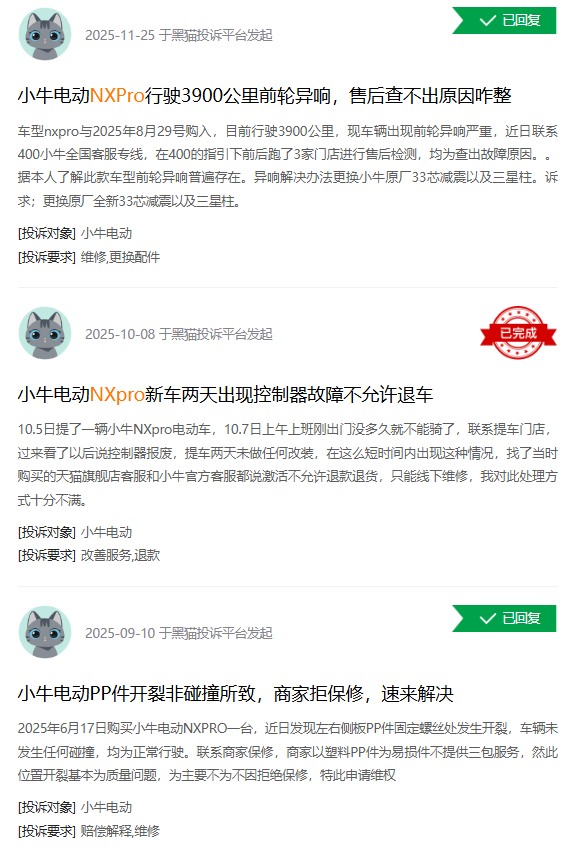Click the green 已回复 badge on third complaint
This screenshot has height=859, width=575.
[504, 619]
